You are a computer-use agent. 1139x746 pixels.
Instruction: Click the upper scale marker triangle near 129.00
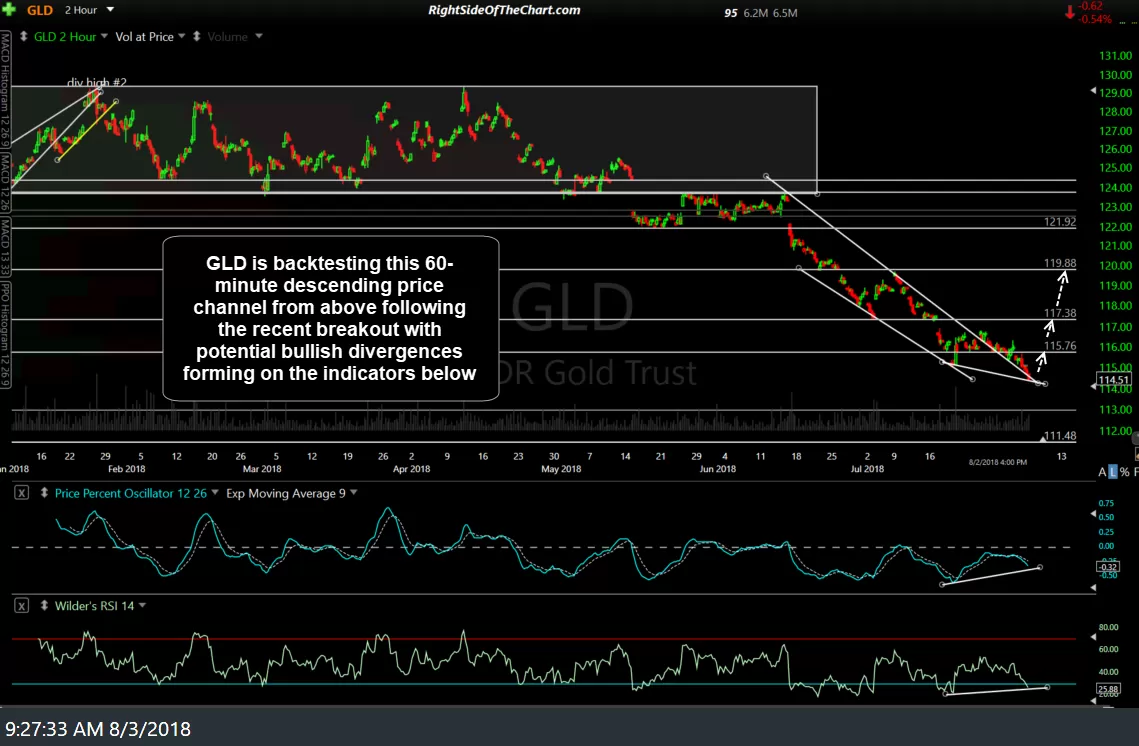(1094, 91)
